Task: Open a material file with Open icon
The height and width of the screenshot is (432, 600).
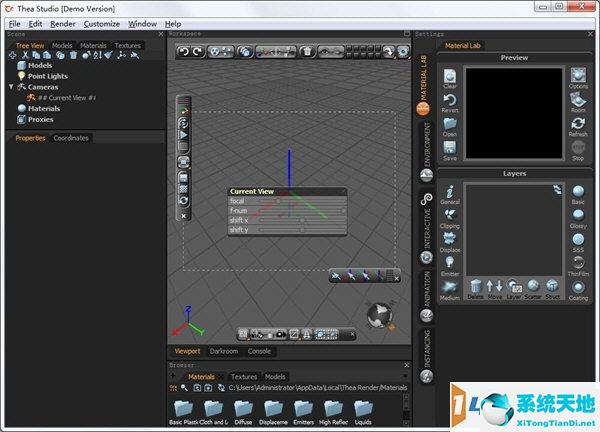Action: point(450,127)
